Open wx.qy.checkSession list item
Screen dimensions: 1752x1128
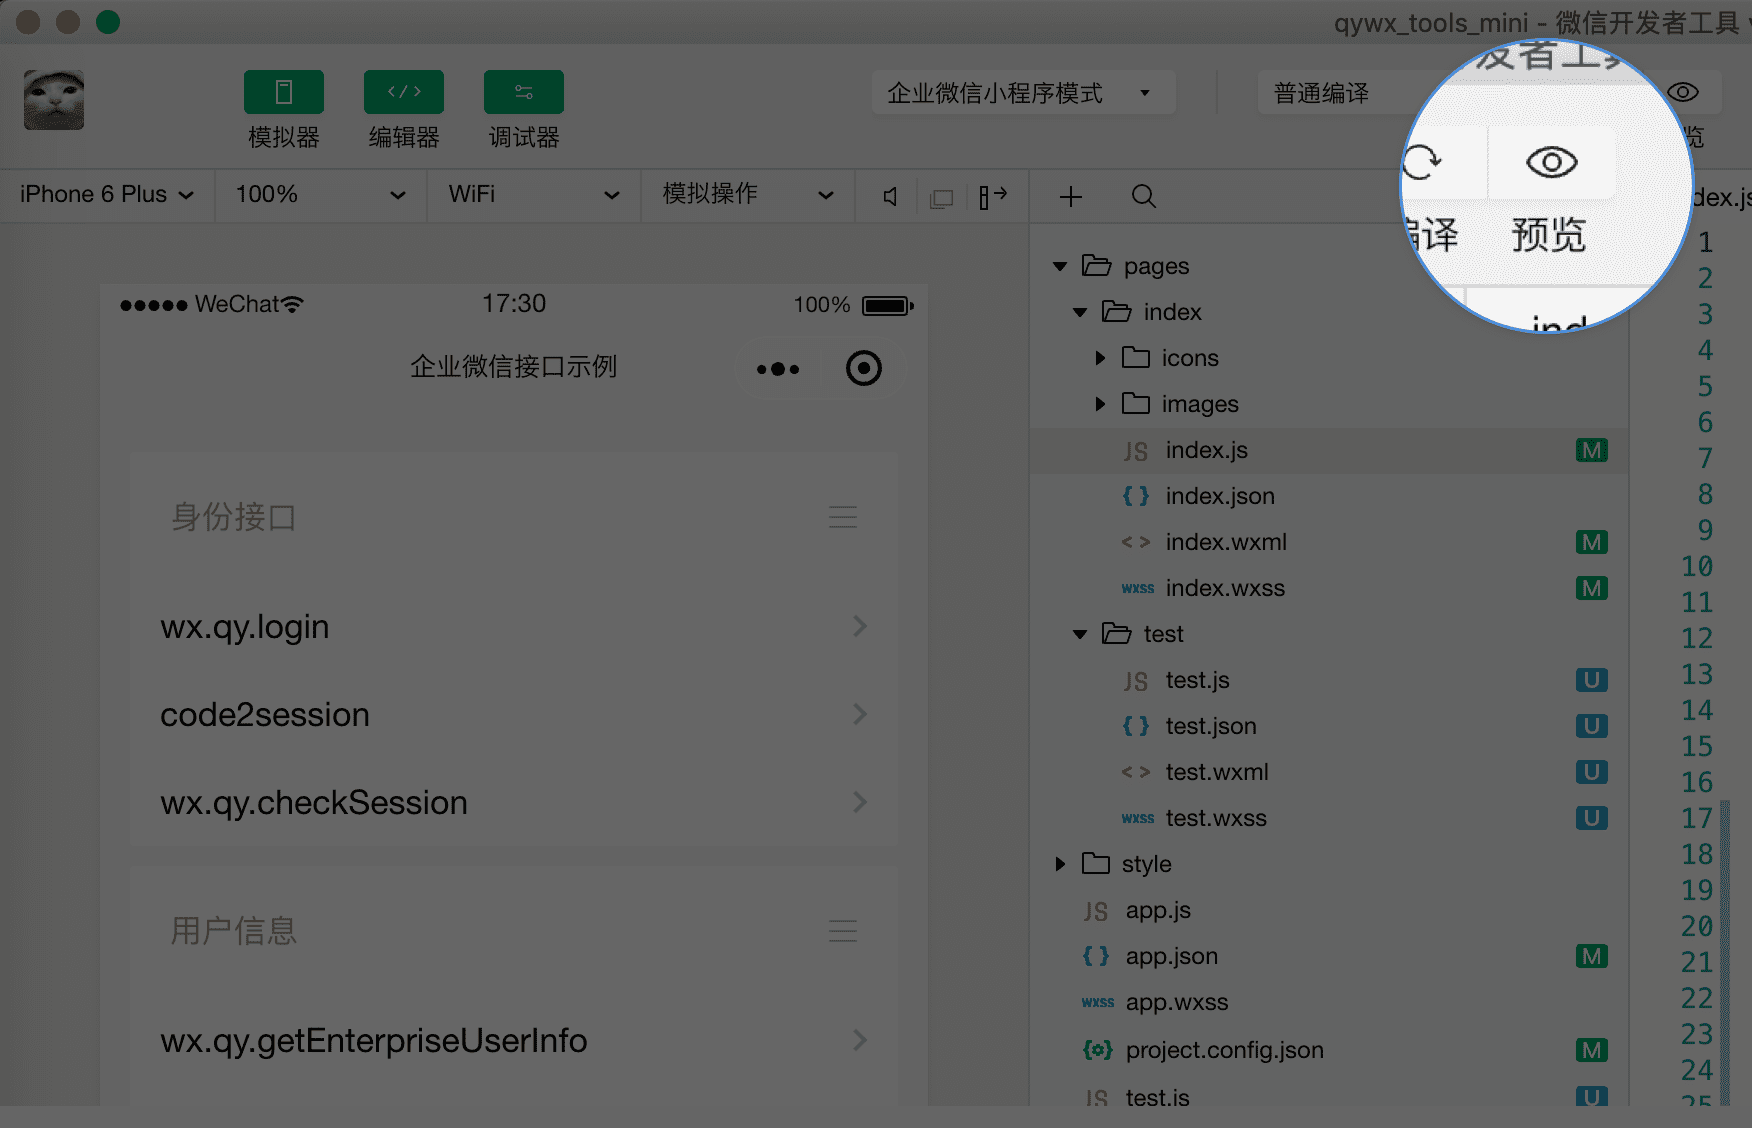pos(514,803)
